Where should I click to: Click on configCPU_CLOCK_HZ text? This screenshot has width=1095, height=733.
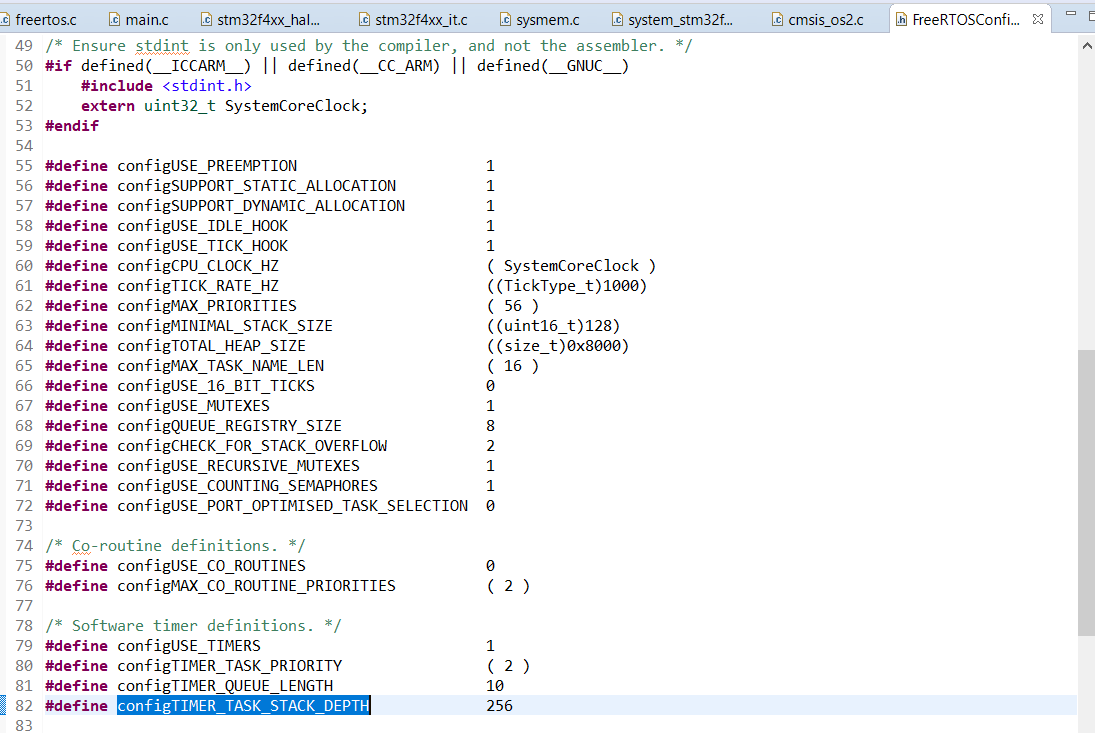coord(198,266)
